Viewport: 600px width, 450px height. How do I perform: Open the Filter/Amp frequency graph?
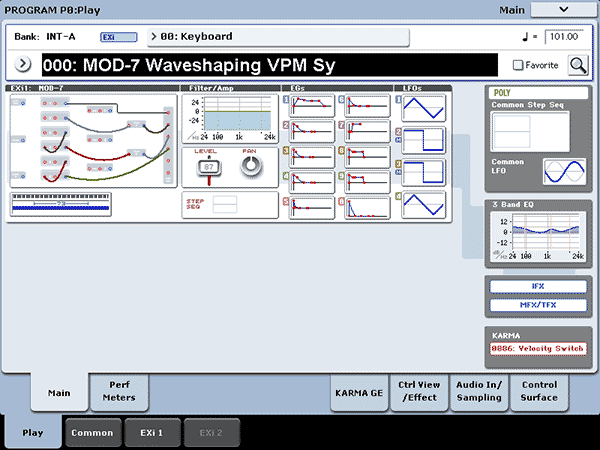point(229,118)
